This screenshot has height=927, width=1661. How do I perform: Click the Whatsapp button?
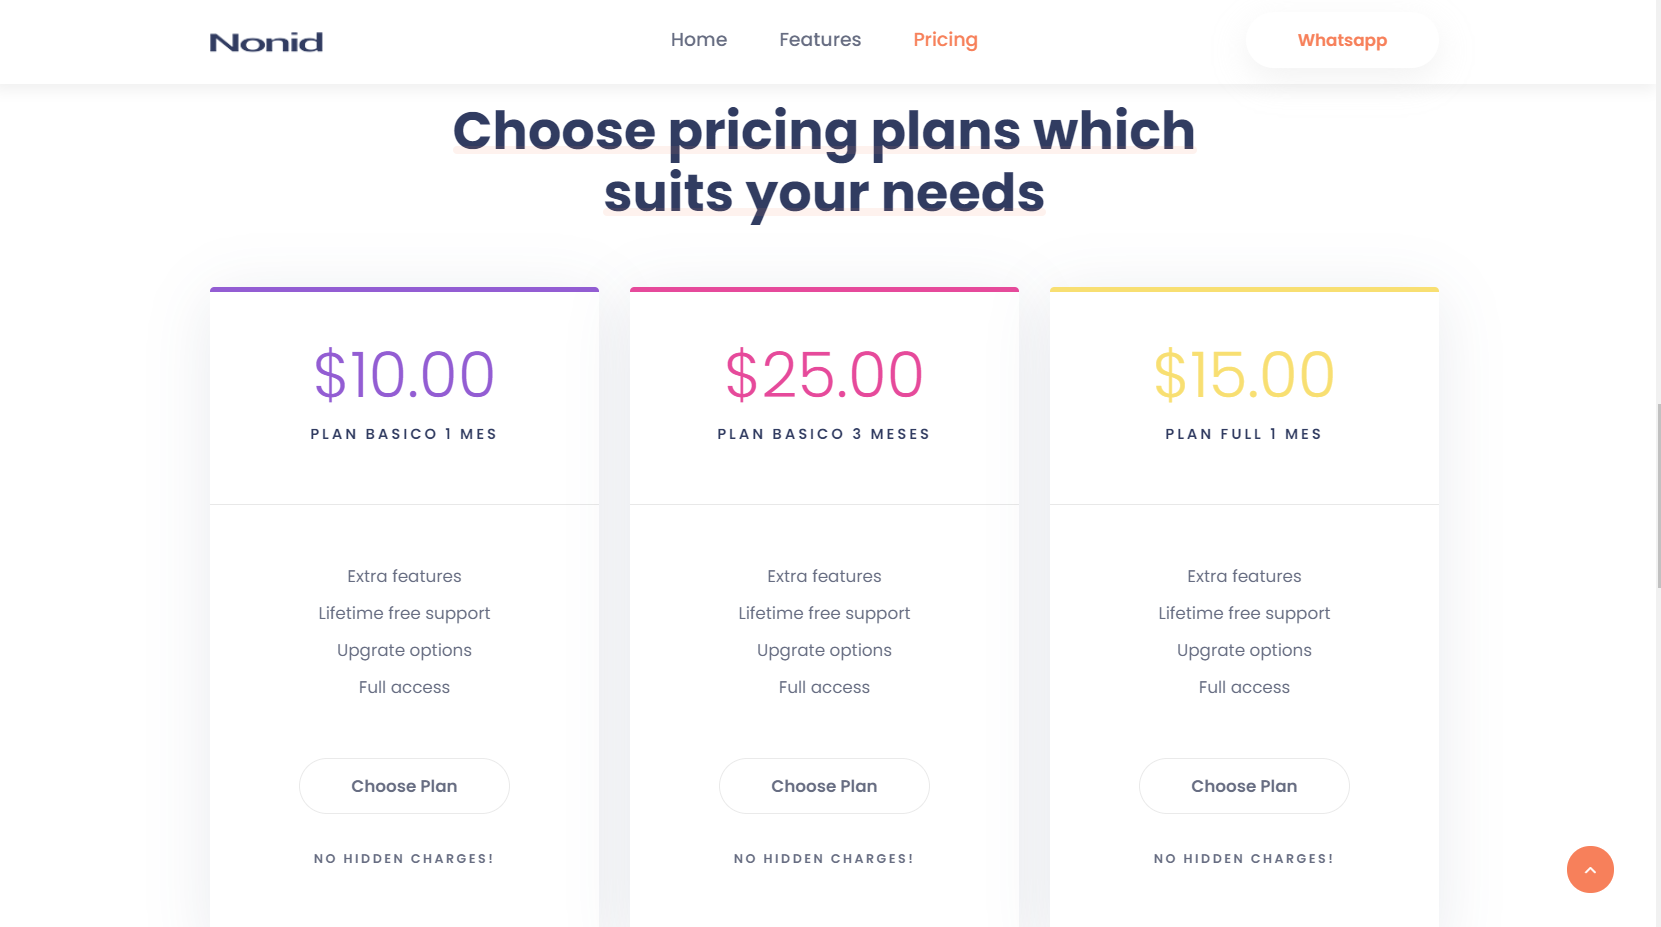tap(1342, 41)
